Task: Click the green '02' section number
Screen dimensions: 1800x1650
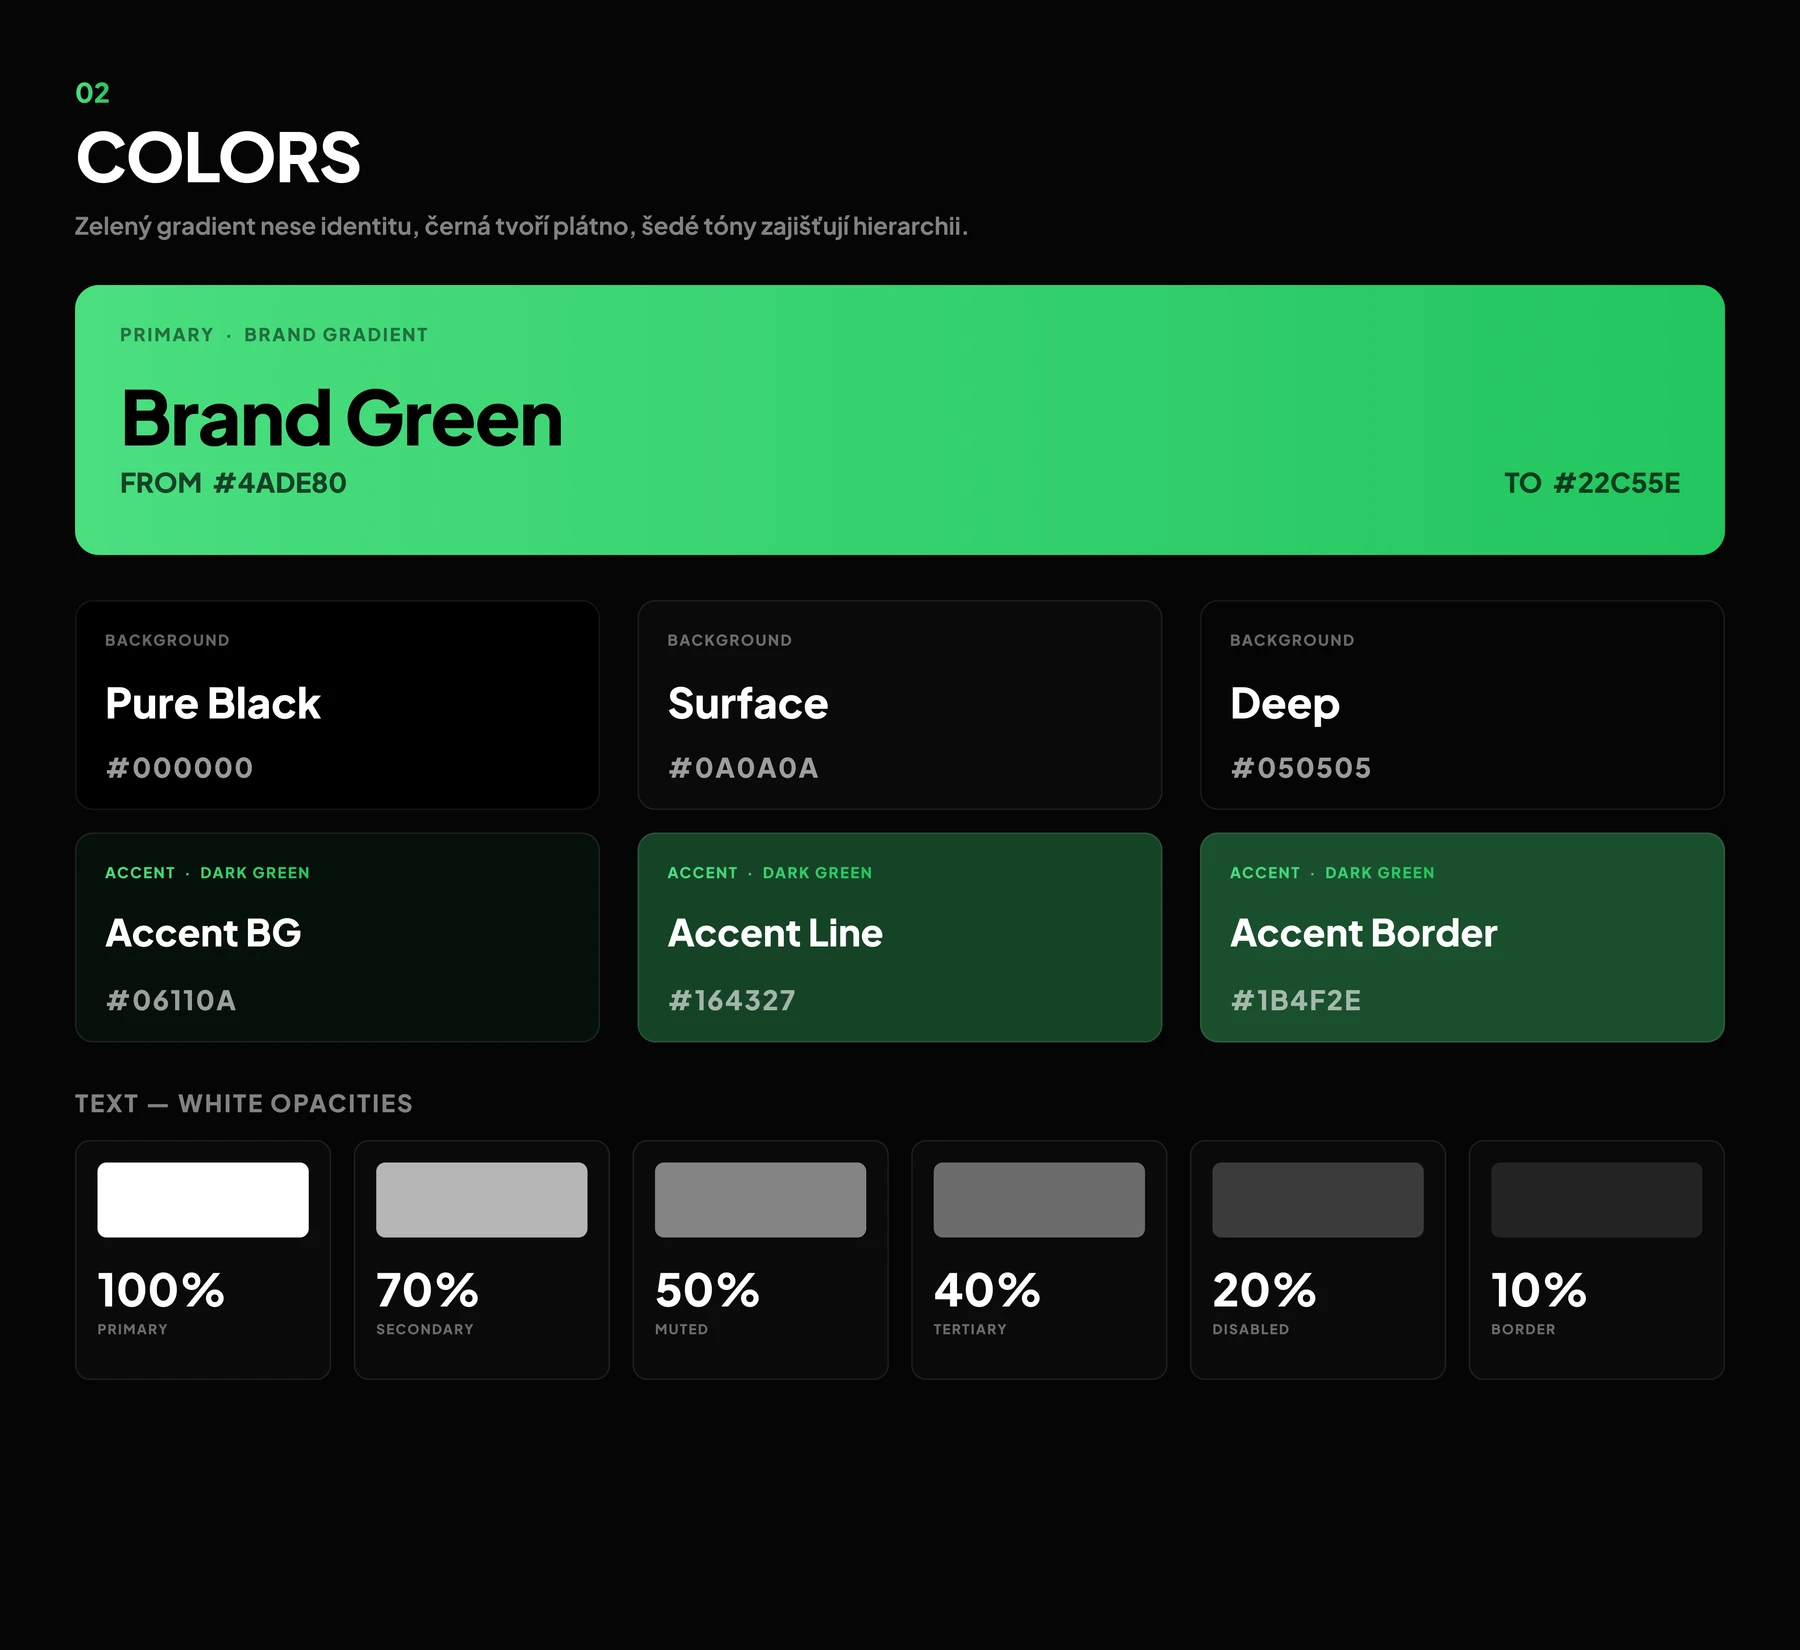Action: 92,93
